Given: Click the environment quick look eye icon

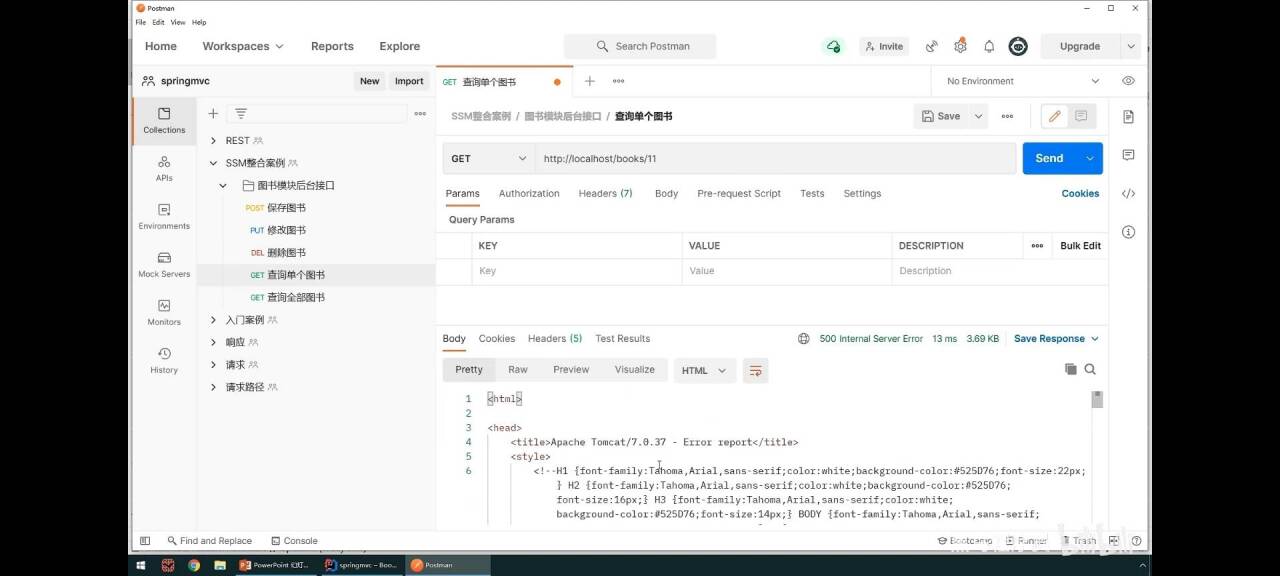Looking at the screenshot, I should pyautogui.click(x=1128, y=81).
